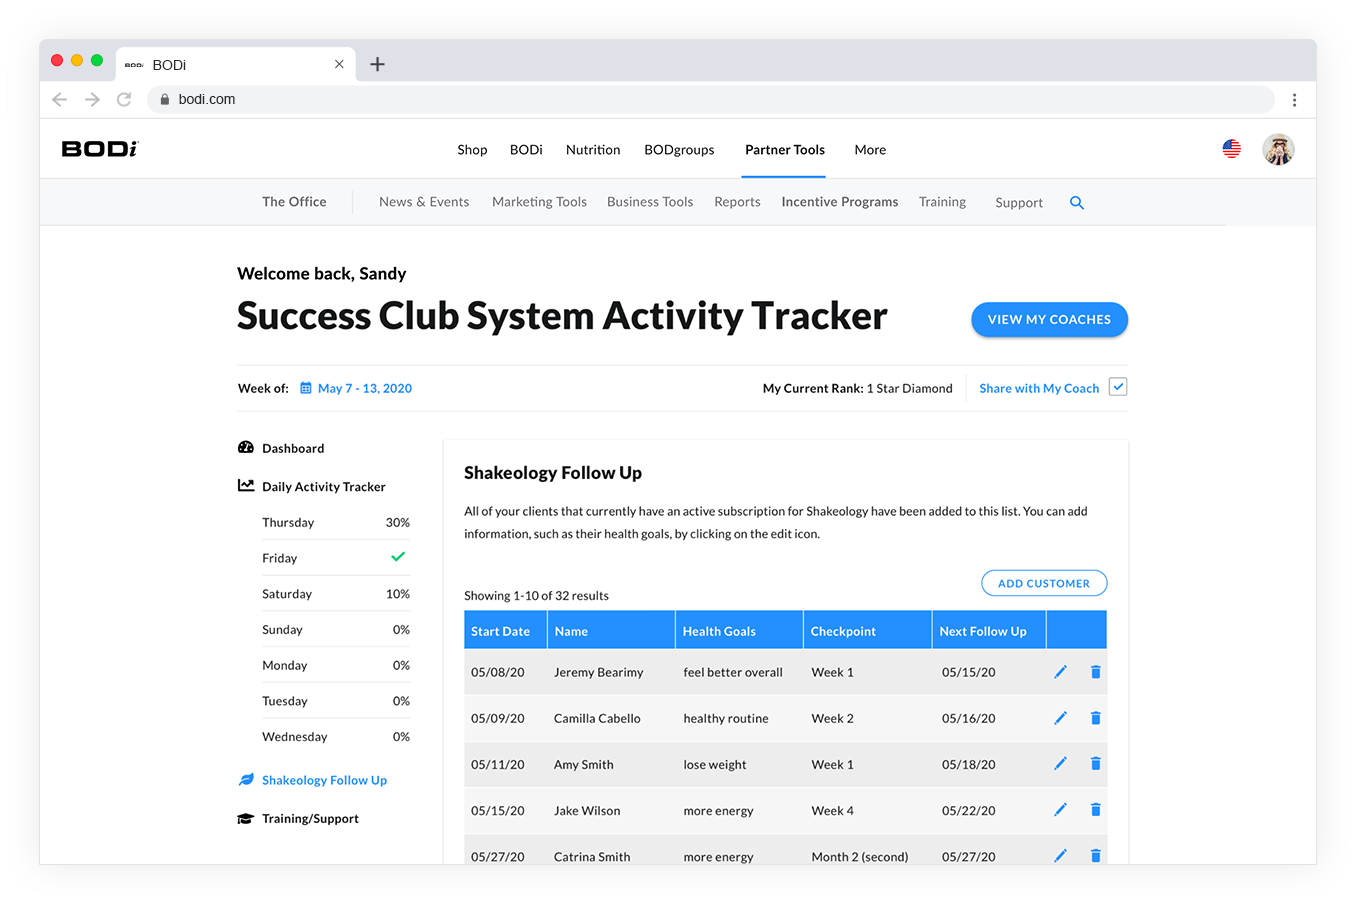Open the user profile avatar

coord(1278,149)
